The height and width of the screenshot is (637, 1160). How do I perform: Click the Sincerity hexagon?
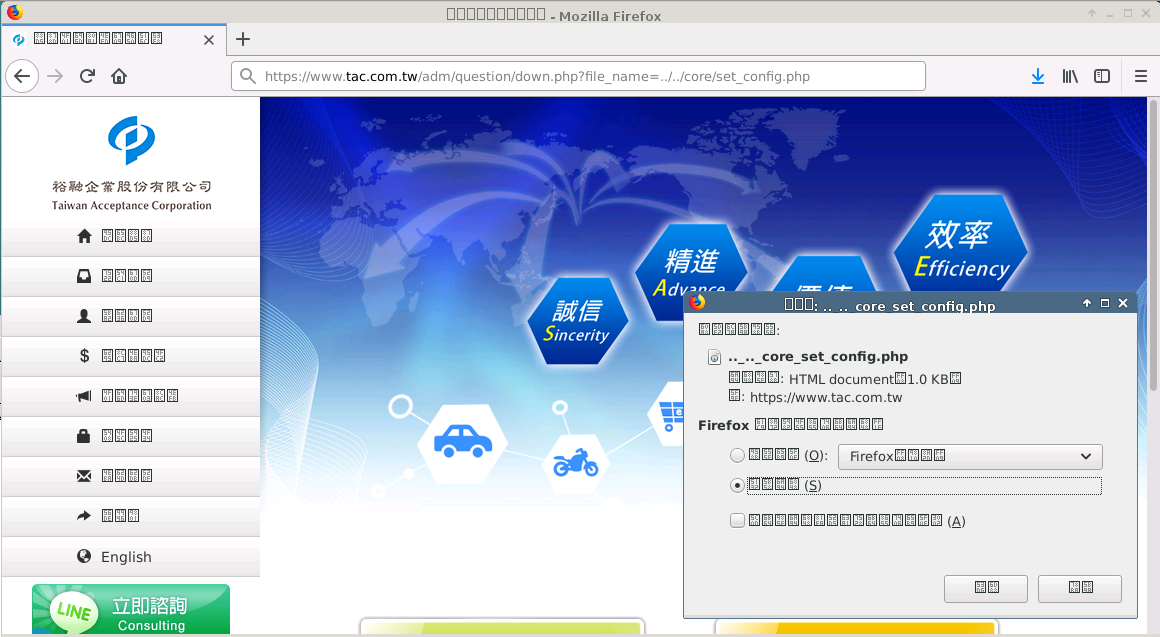click(577, 321)
